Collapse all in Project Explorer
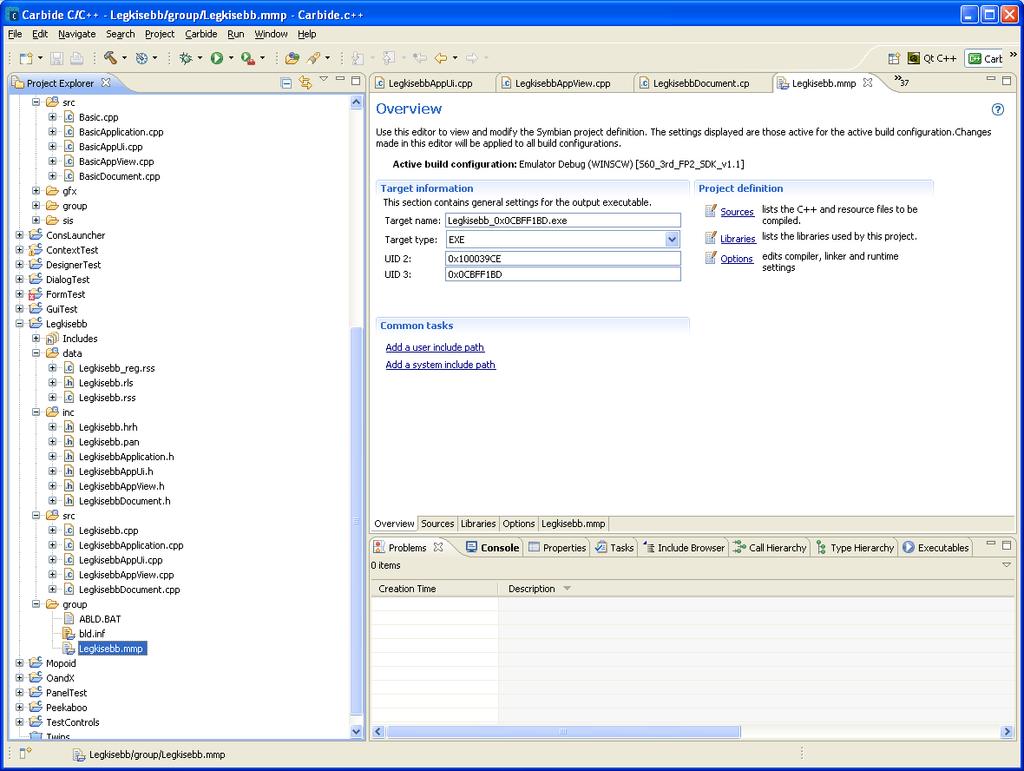The height and width of the screenshot is (771, 1024). point(286,83)
